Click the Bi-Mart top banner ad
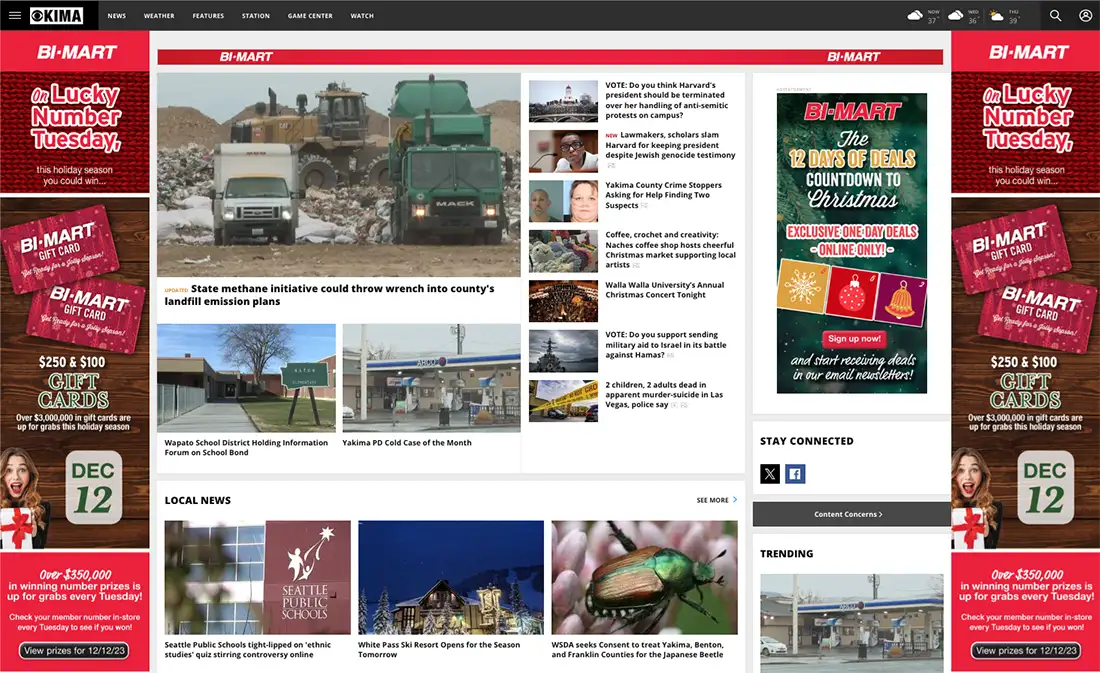 point(550,57)
